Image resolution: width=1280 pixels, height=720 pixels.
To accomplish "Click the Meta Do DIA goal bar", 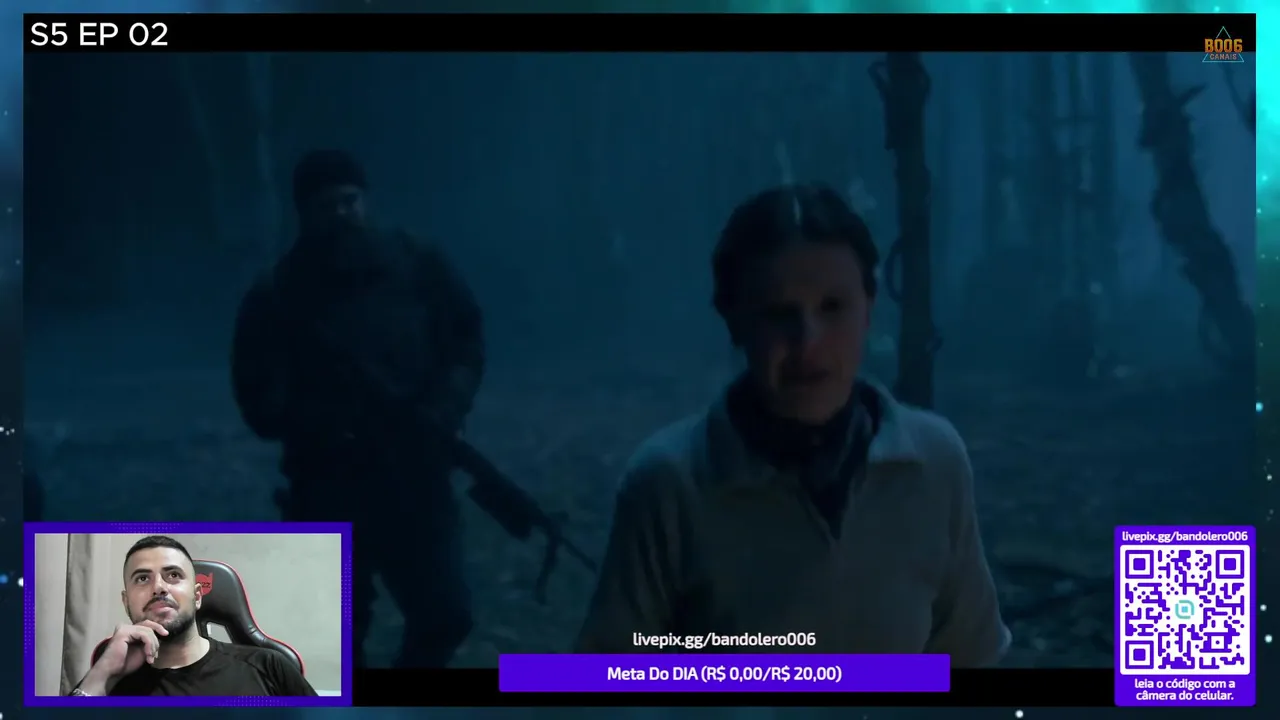I will [724, 673].
